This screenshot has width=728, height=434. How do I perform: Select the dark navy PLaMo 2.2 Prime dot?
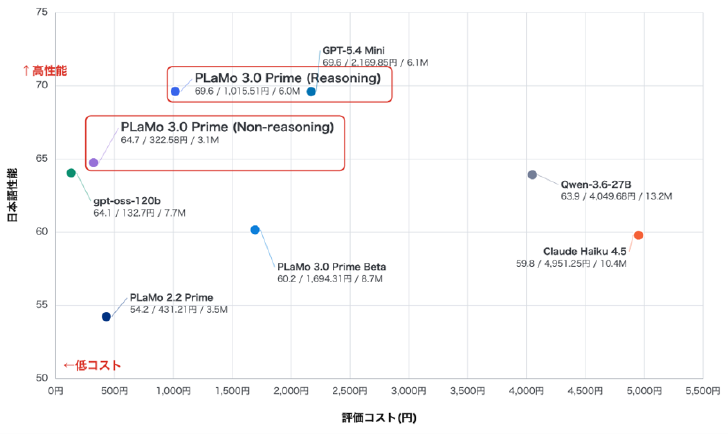[106, 317]
